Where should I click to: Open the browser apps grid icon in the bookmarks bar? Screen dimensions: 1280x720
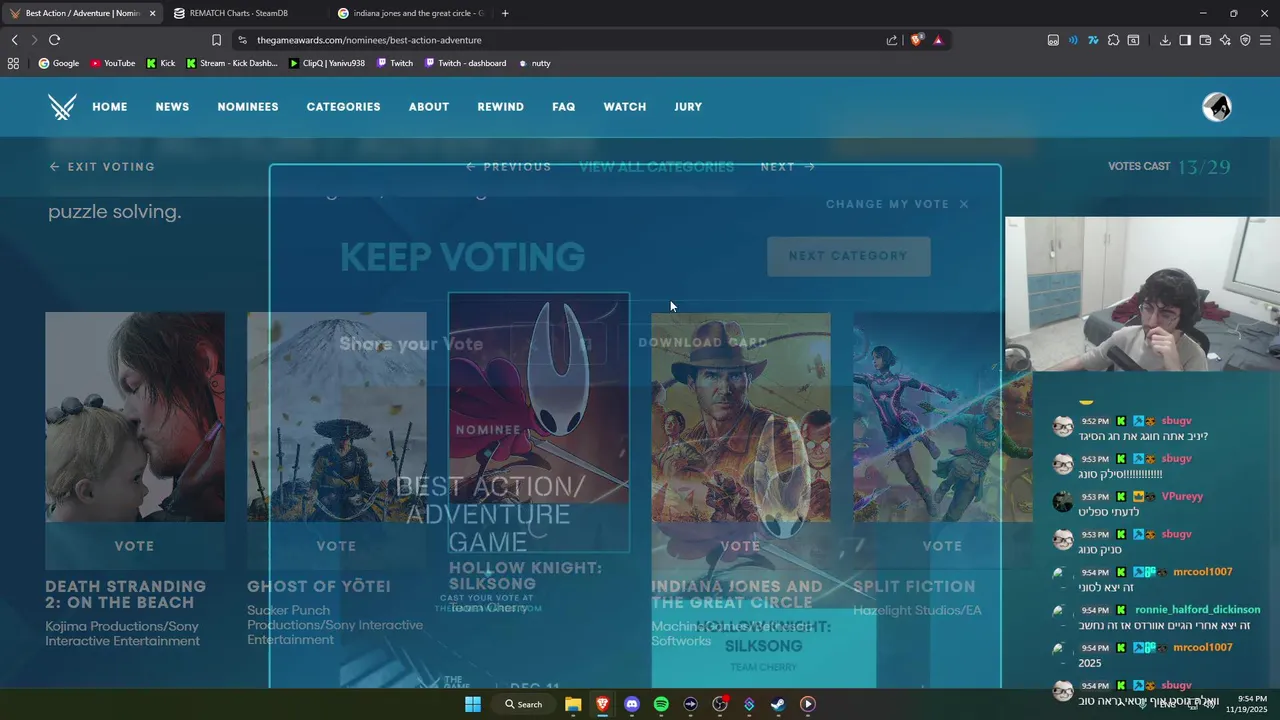(x=13, y=63)
